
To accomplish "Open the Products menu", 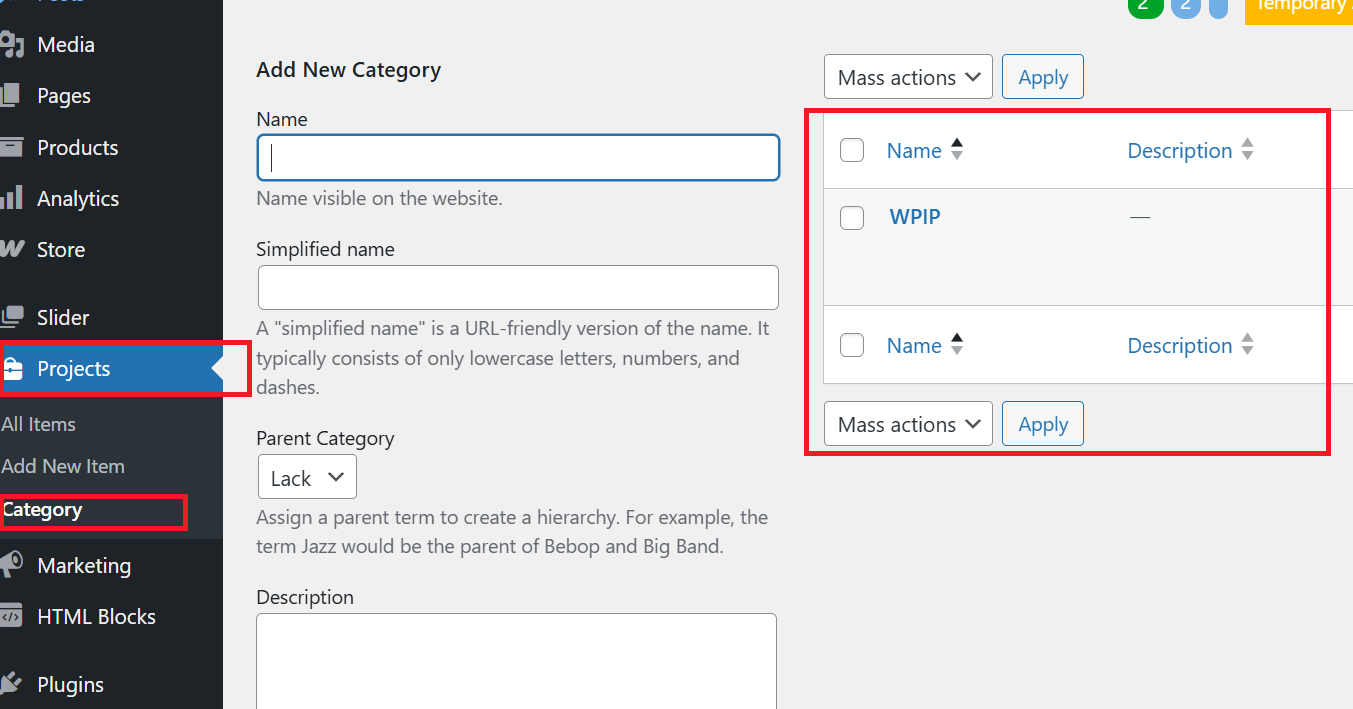I will (78, 147).
